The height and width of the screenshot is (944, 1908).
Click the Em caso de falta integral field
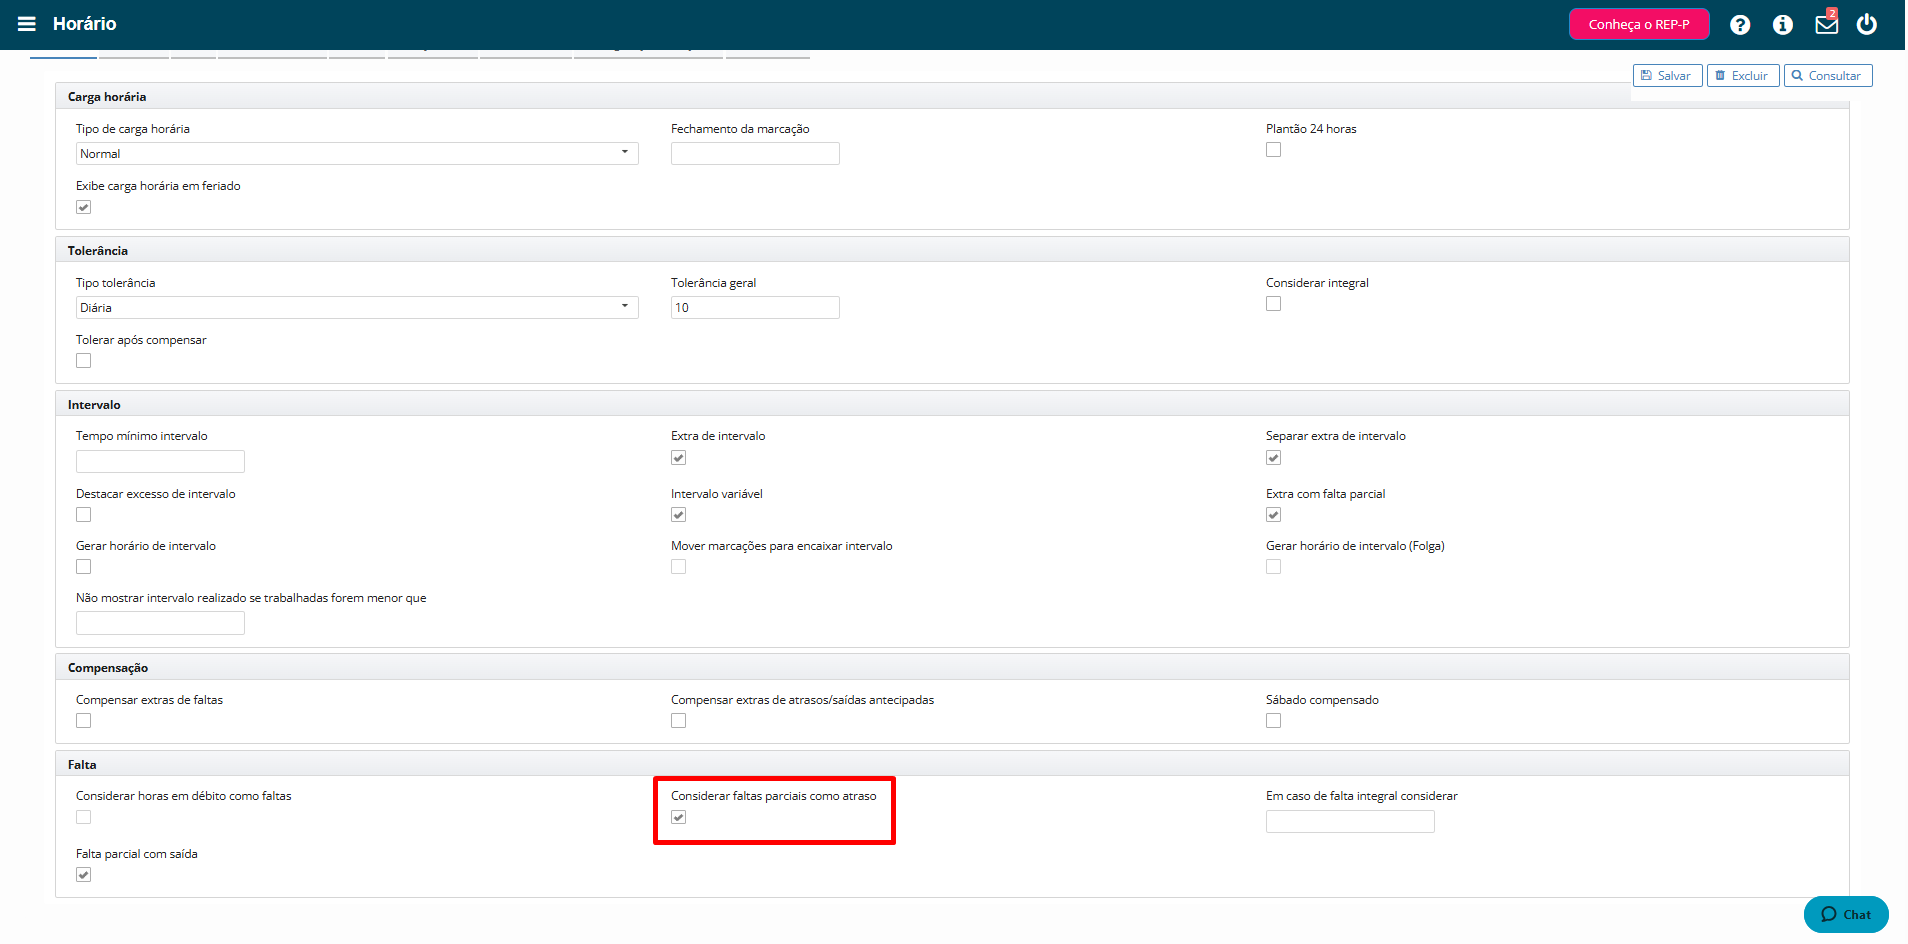[x=1350, y=821]
